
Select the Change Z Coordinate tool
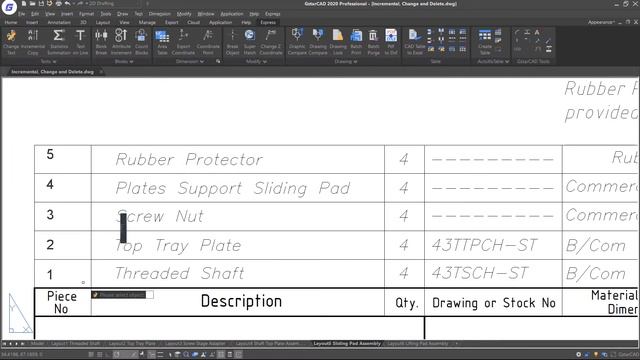[x=271, y=42]
